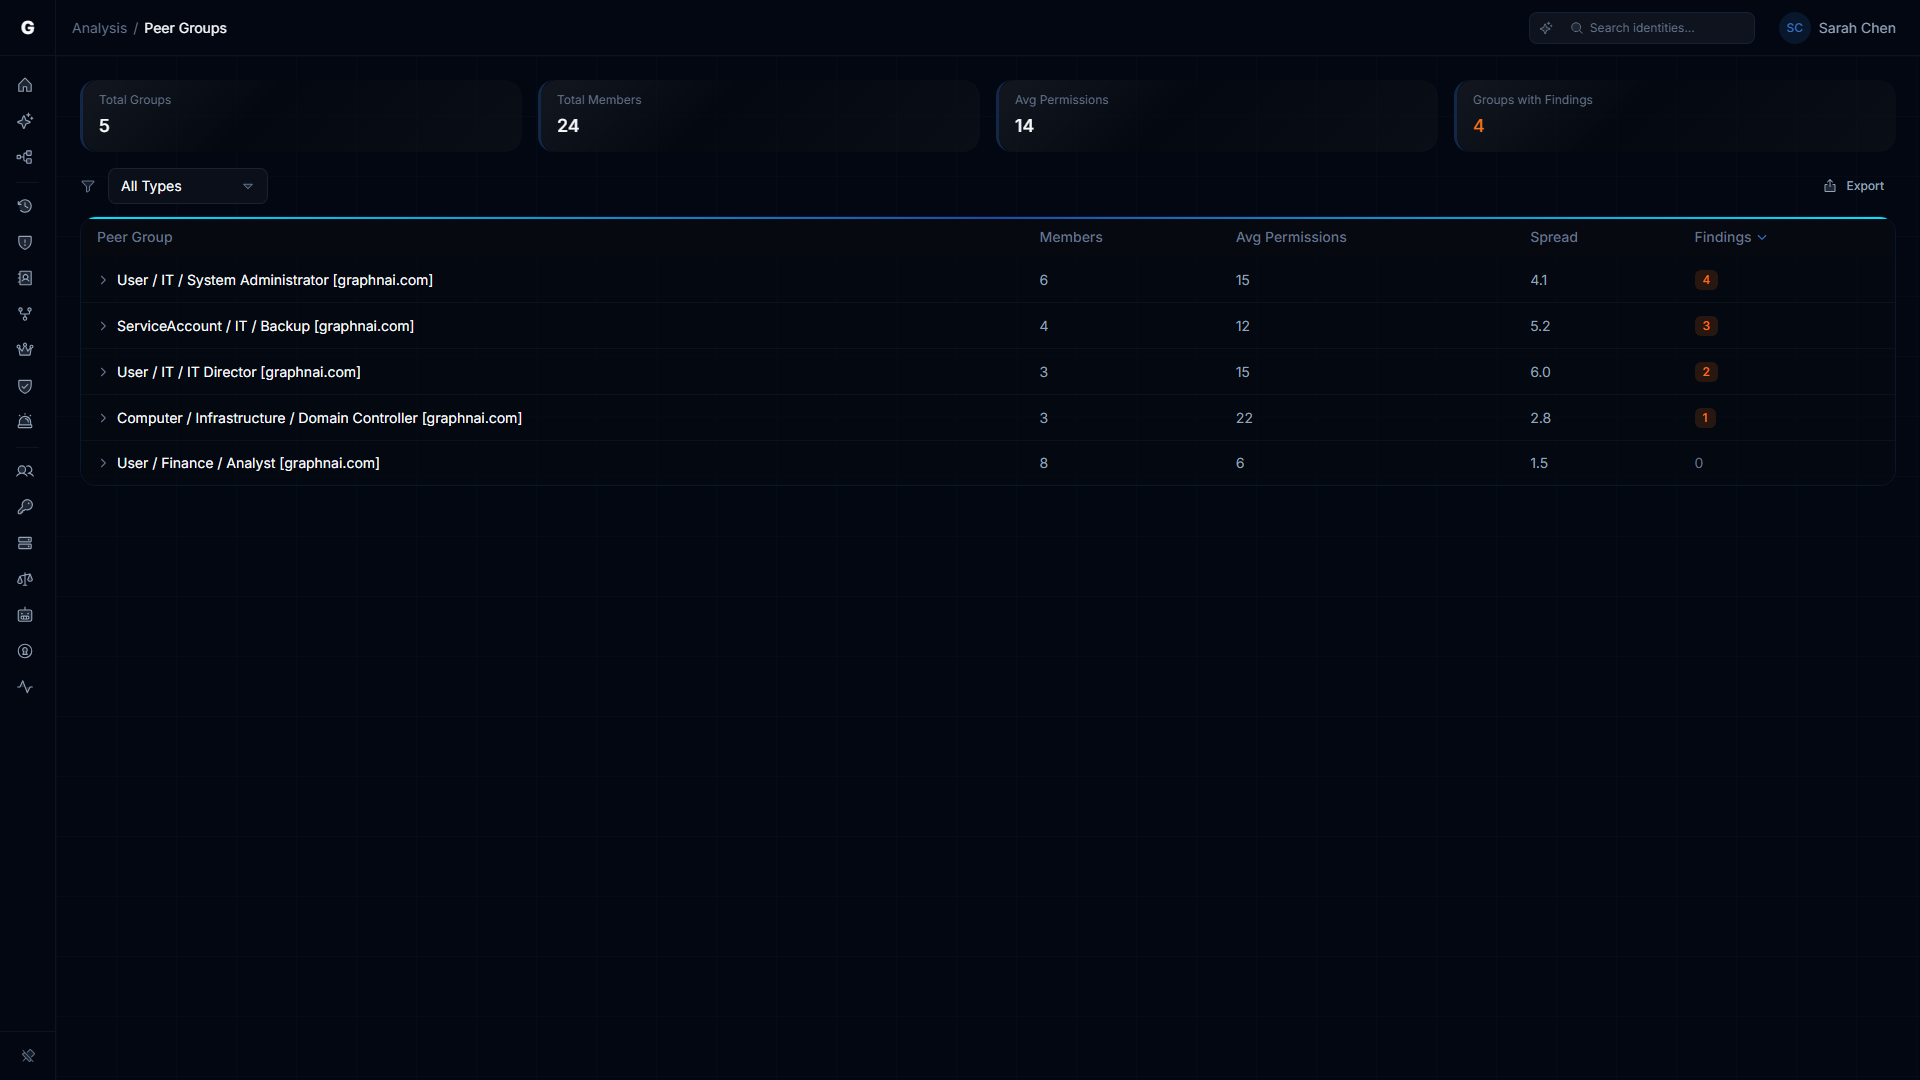Open the key credentials icon
Viewport: 1920px width, 1080px height.
click(25, 507)
